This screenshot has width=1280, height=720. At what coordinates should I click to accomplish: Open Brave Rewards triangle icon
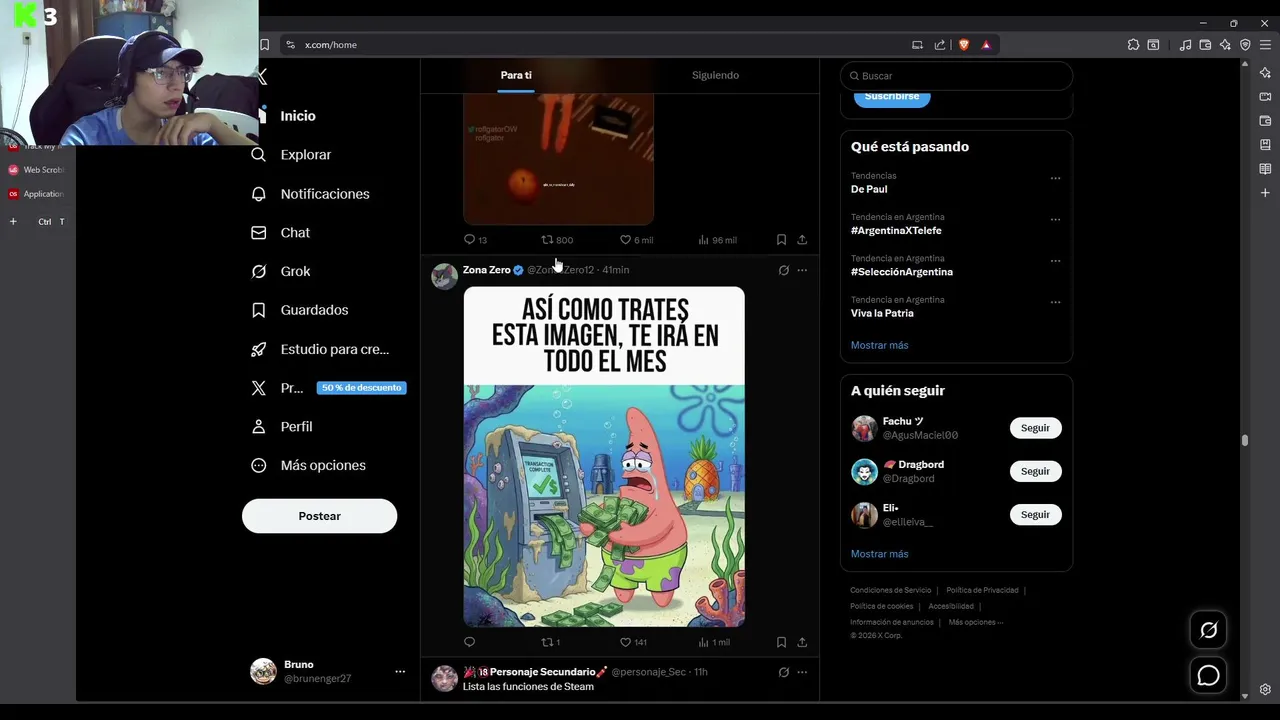pyautogui.click(x=986, y=45)
